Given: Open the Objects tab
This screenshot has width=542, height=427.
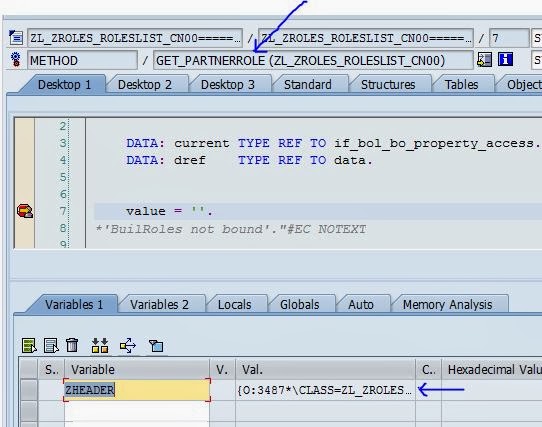Looking at the screenshot, I should (x=522, y=85).
